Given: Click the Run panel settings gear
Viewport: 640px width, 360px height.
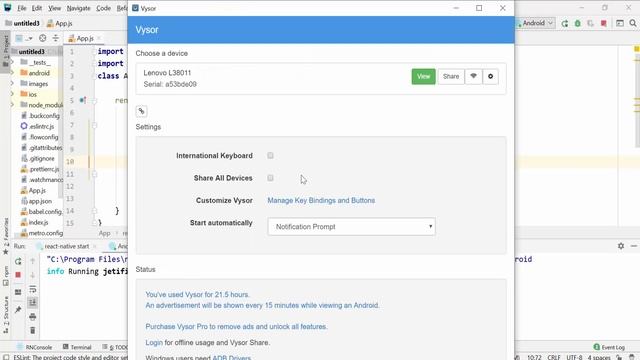Looking at the screenshot, I should [x=621, y=246].
